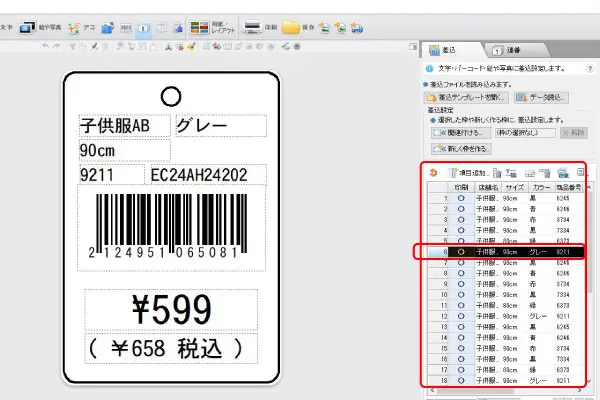This screenshot has height=400, width=600.
Task: Select the （¥658 税込） text frame
Action: click(171, 348)
